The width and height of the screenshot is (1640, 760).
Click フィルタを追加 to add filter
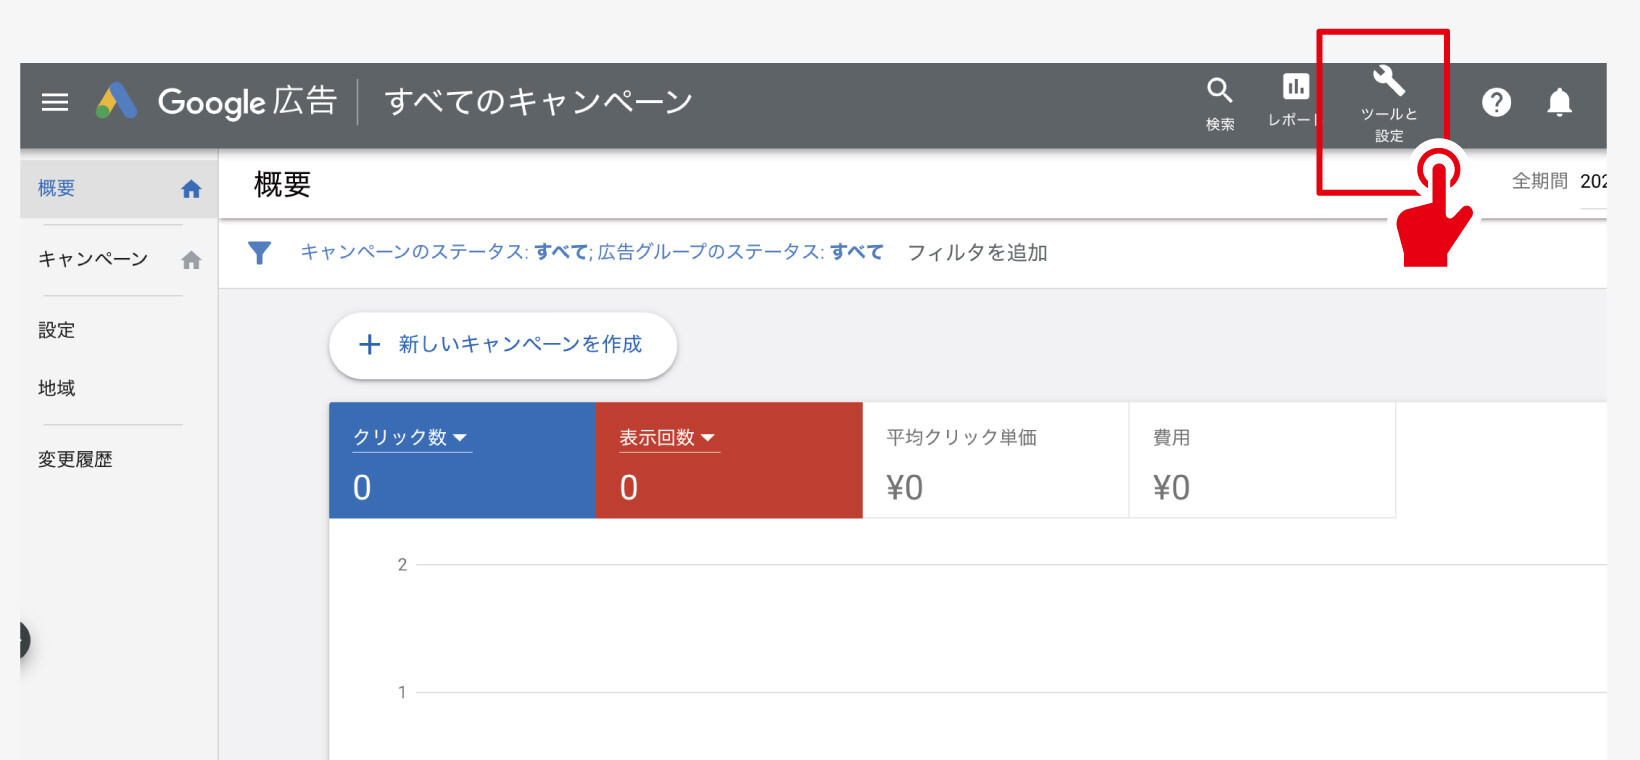(x=977, y=253)
